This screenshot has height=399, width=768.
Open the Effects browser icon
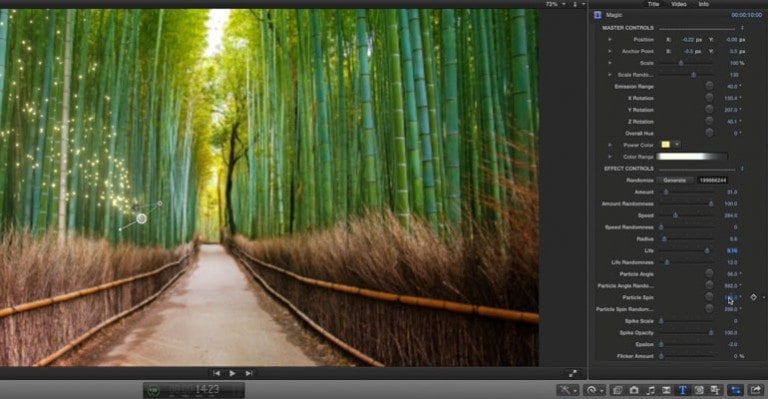click(618, 390)
